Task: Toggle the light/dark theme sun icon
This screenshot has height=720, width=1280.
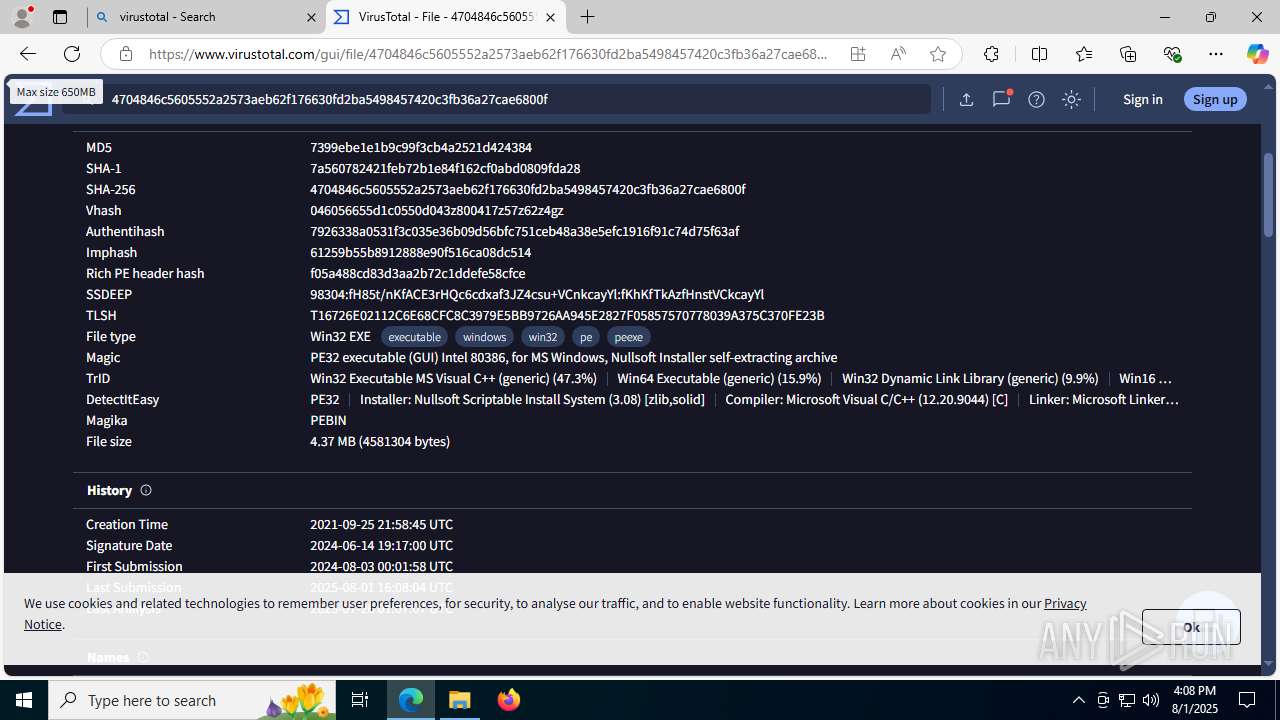Action: click(x=1071, y=99)
